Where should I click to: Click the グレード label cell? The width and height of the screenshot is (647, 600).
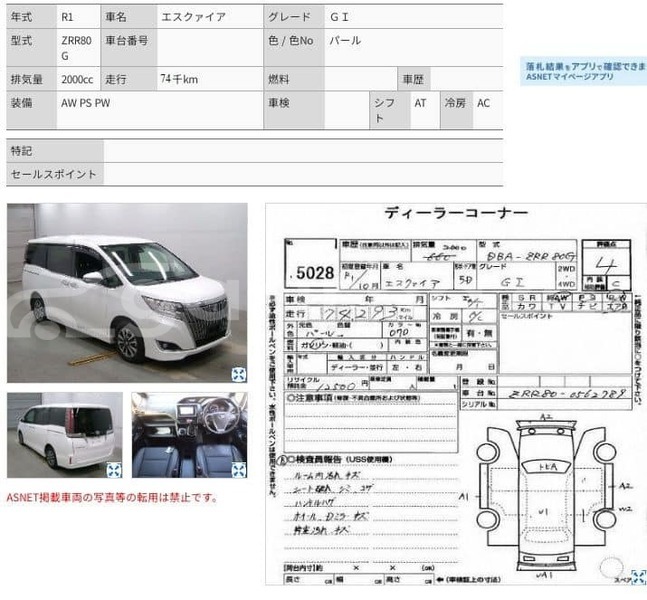pyautogui.click(x=294, y=17)
